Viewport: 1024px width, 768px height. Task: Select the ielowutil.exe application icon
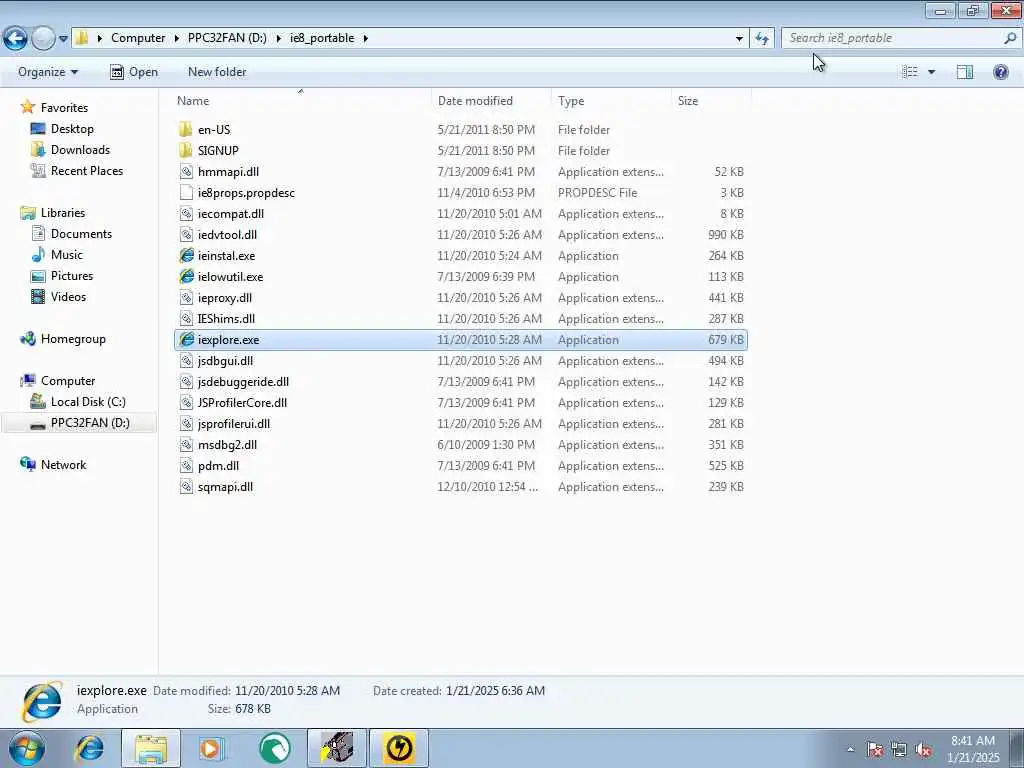(187, 276)
